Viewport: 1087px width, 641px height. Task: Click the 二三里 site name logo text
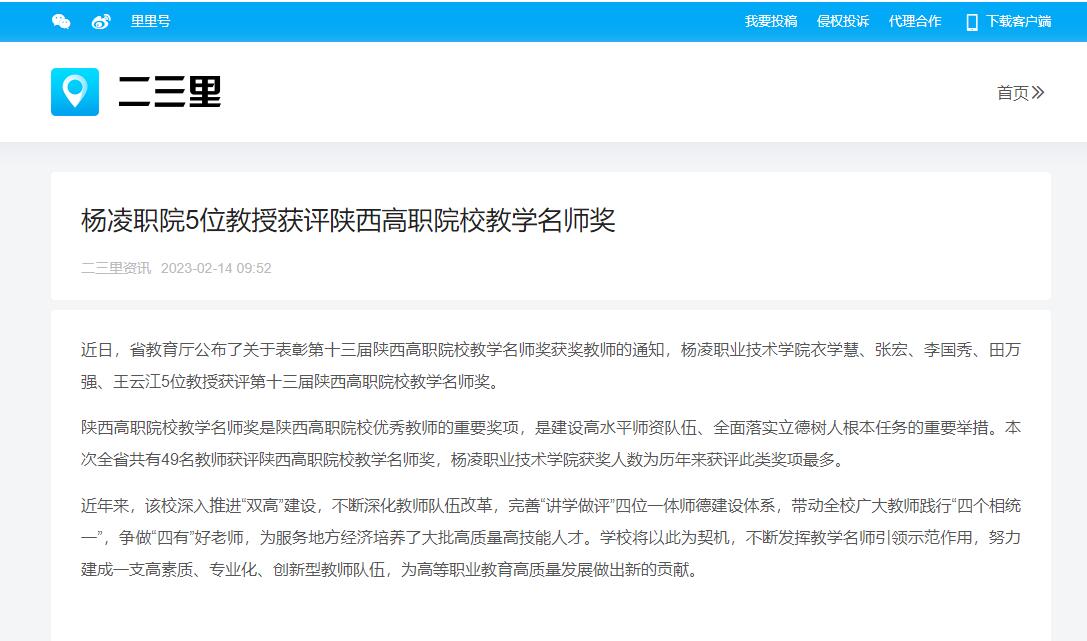point(169,92)
